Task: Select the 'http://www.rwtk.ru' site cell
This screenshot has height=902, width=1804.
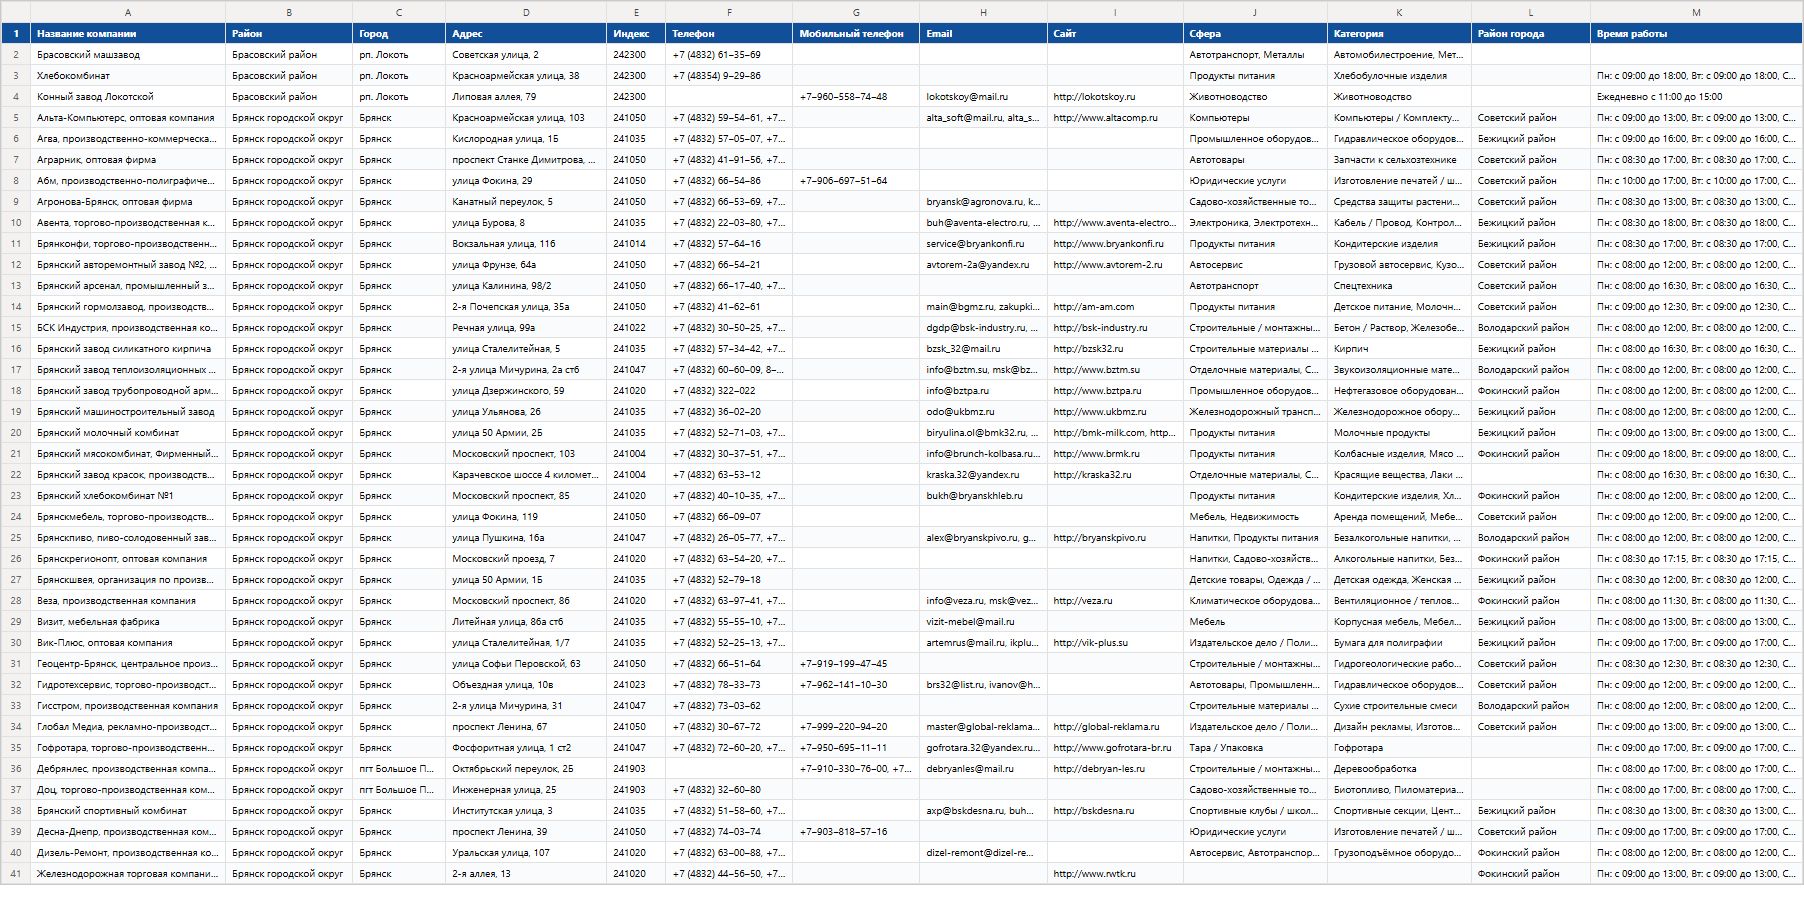Action: click(x=1115, y=874)
